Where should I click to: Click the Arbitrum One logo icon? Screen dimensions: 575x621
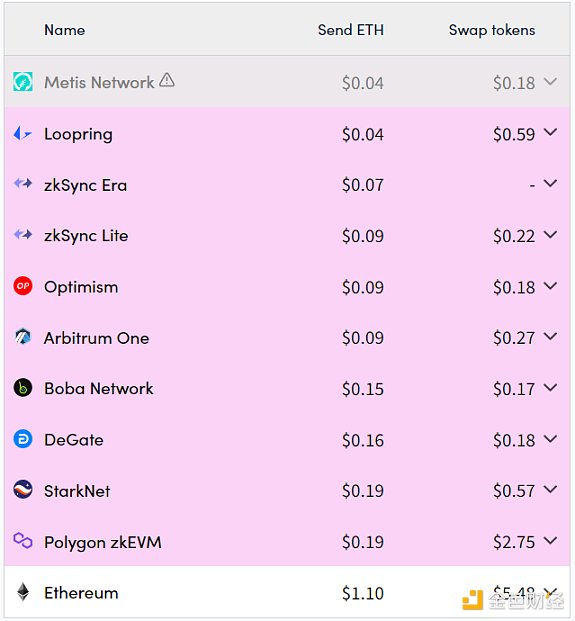[23, 337]
